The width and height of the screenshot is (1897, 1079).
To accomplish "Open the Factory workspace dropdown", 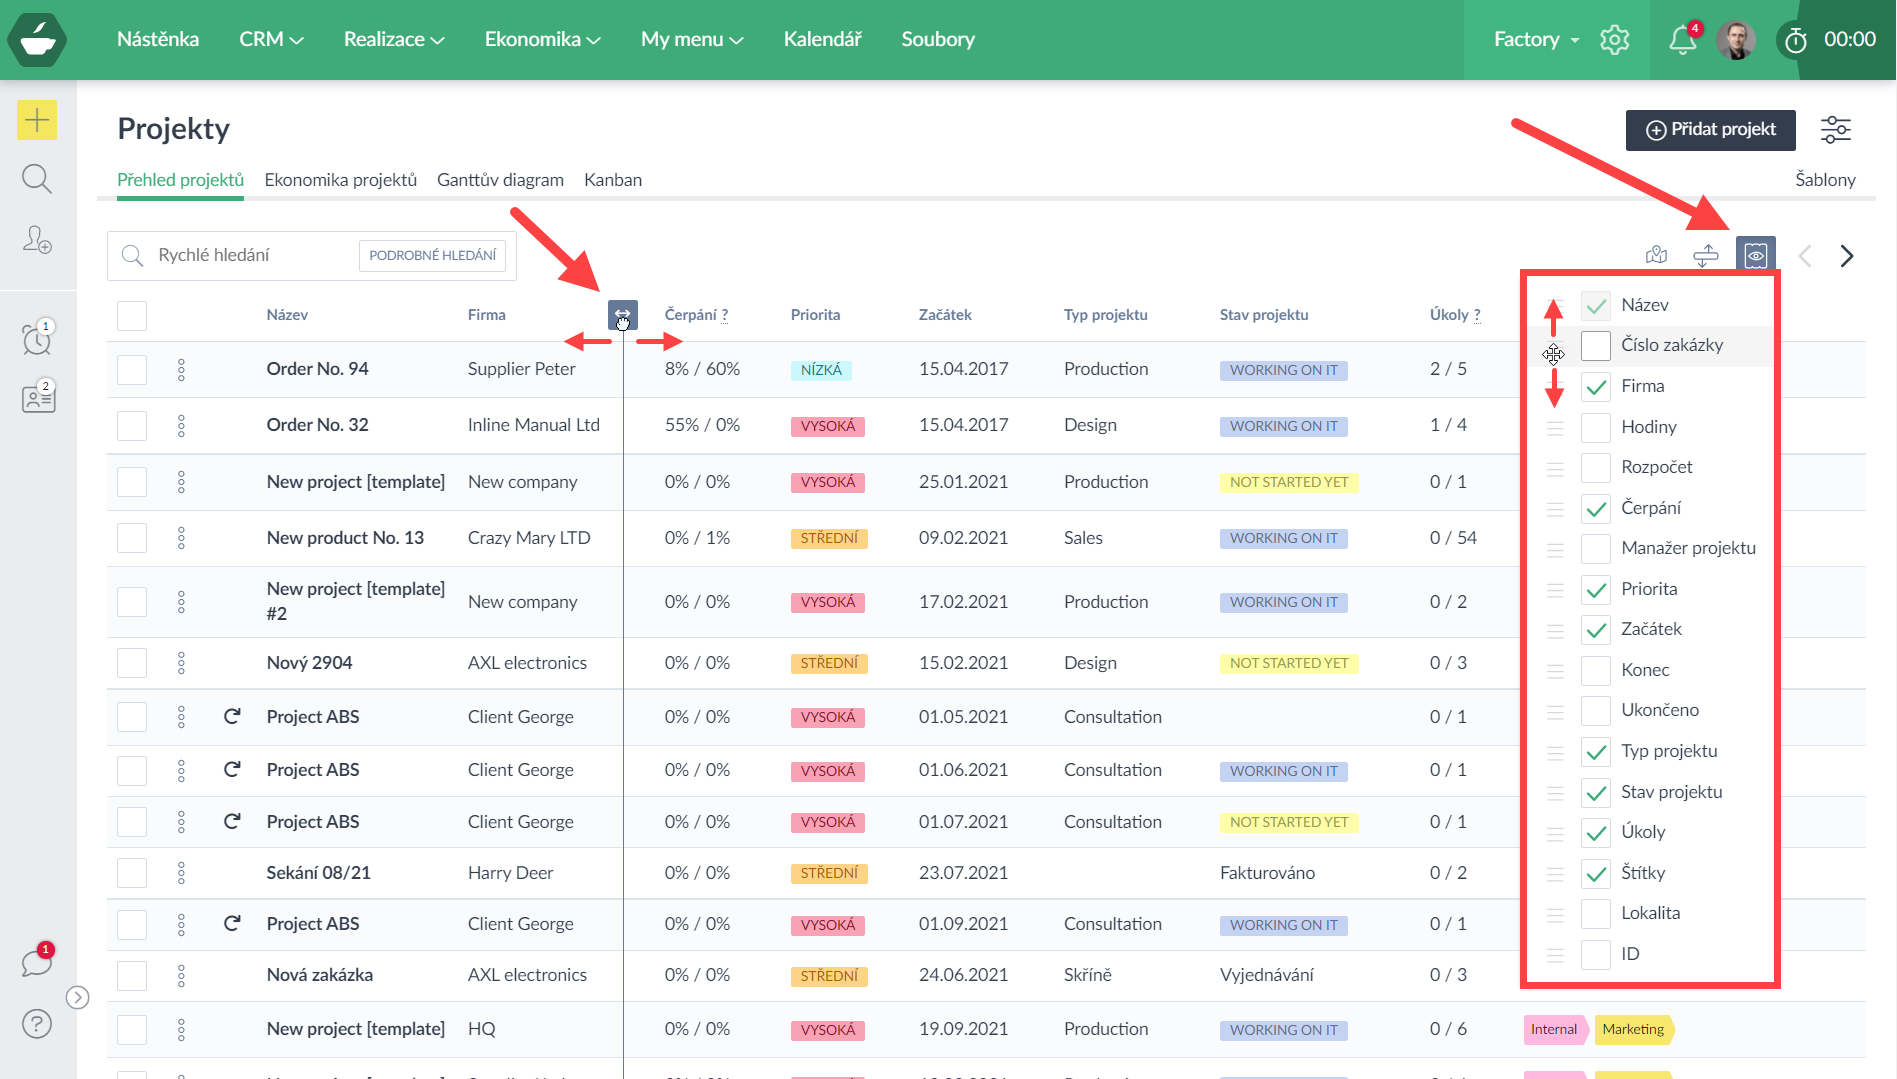I will (x=1536, y=40).
